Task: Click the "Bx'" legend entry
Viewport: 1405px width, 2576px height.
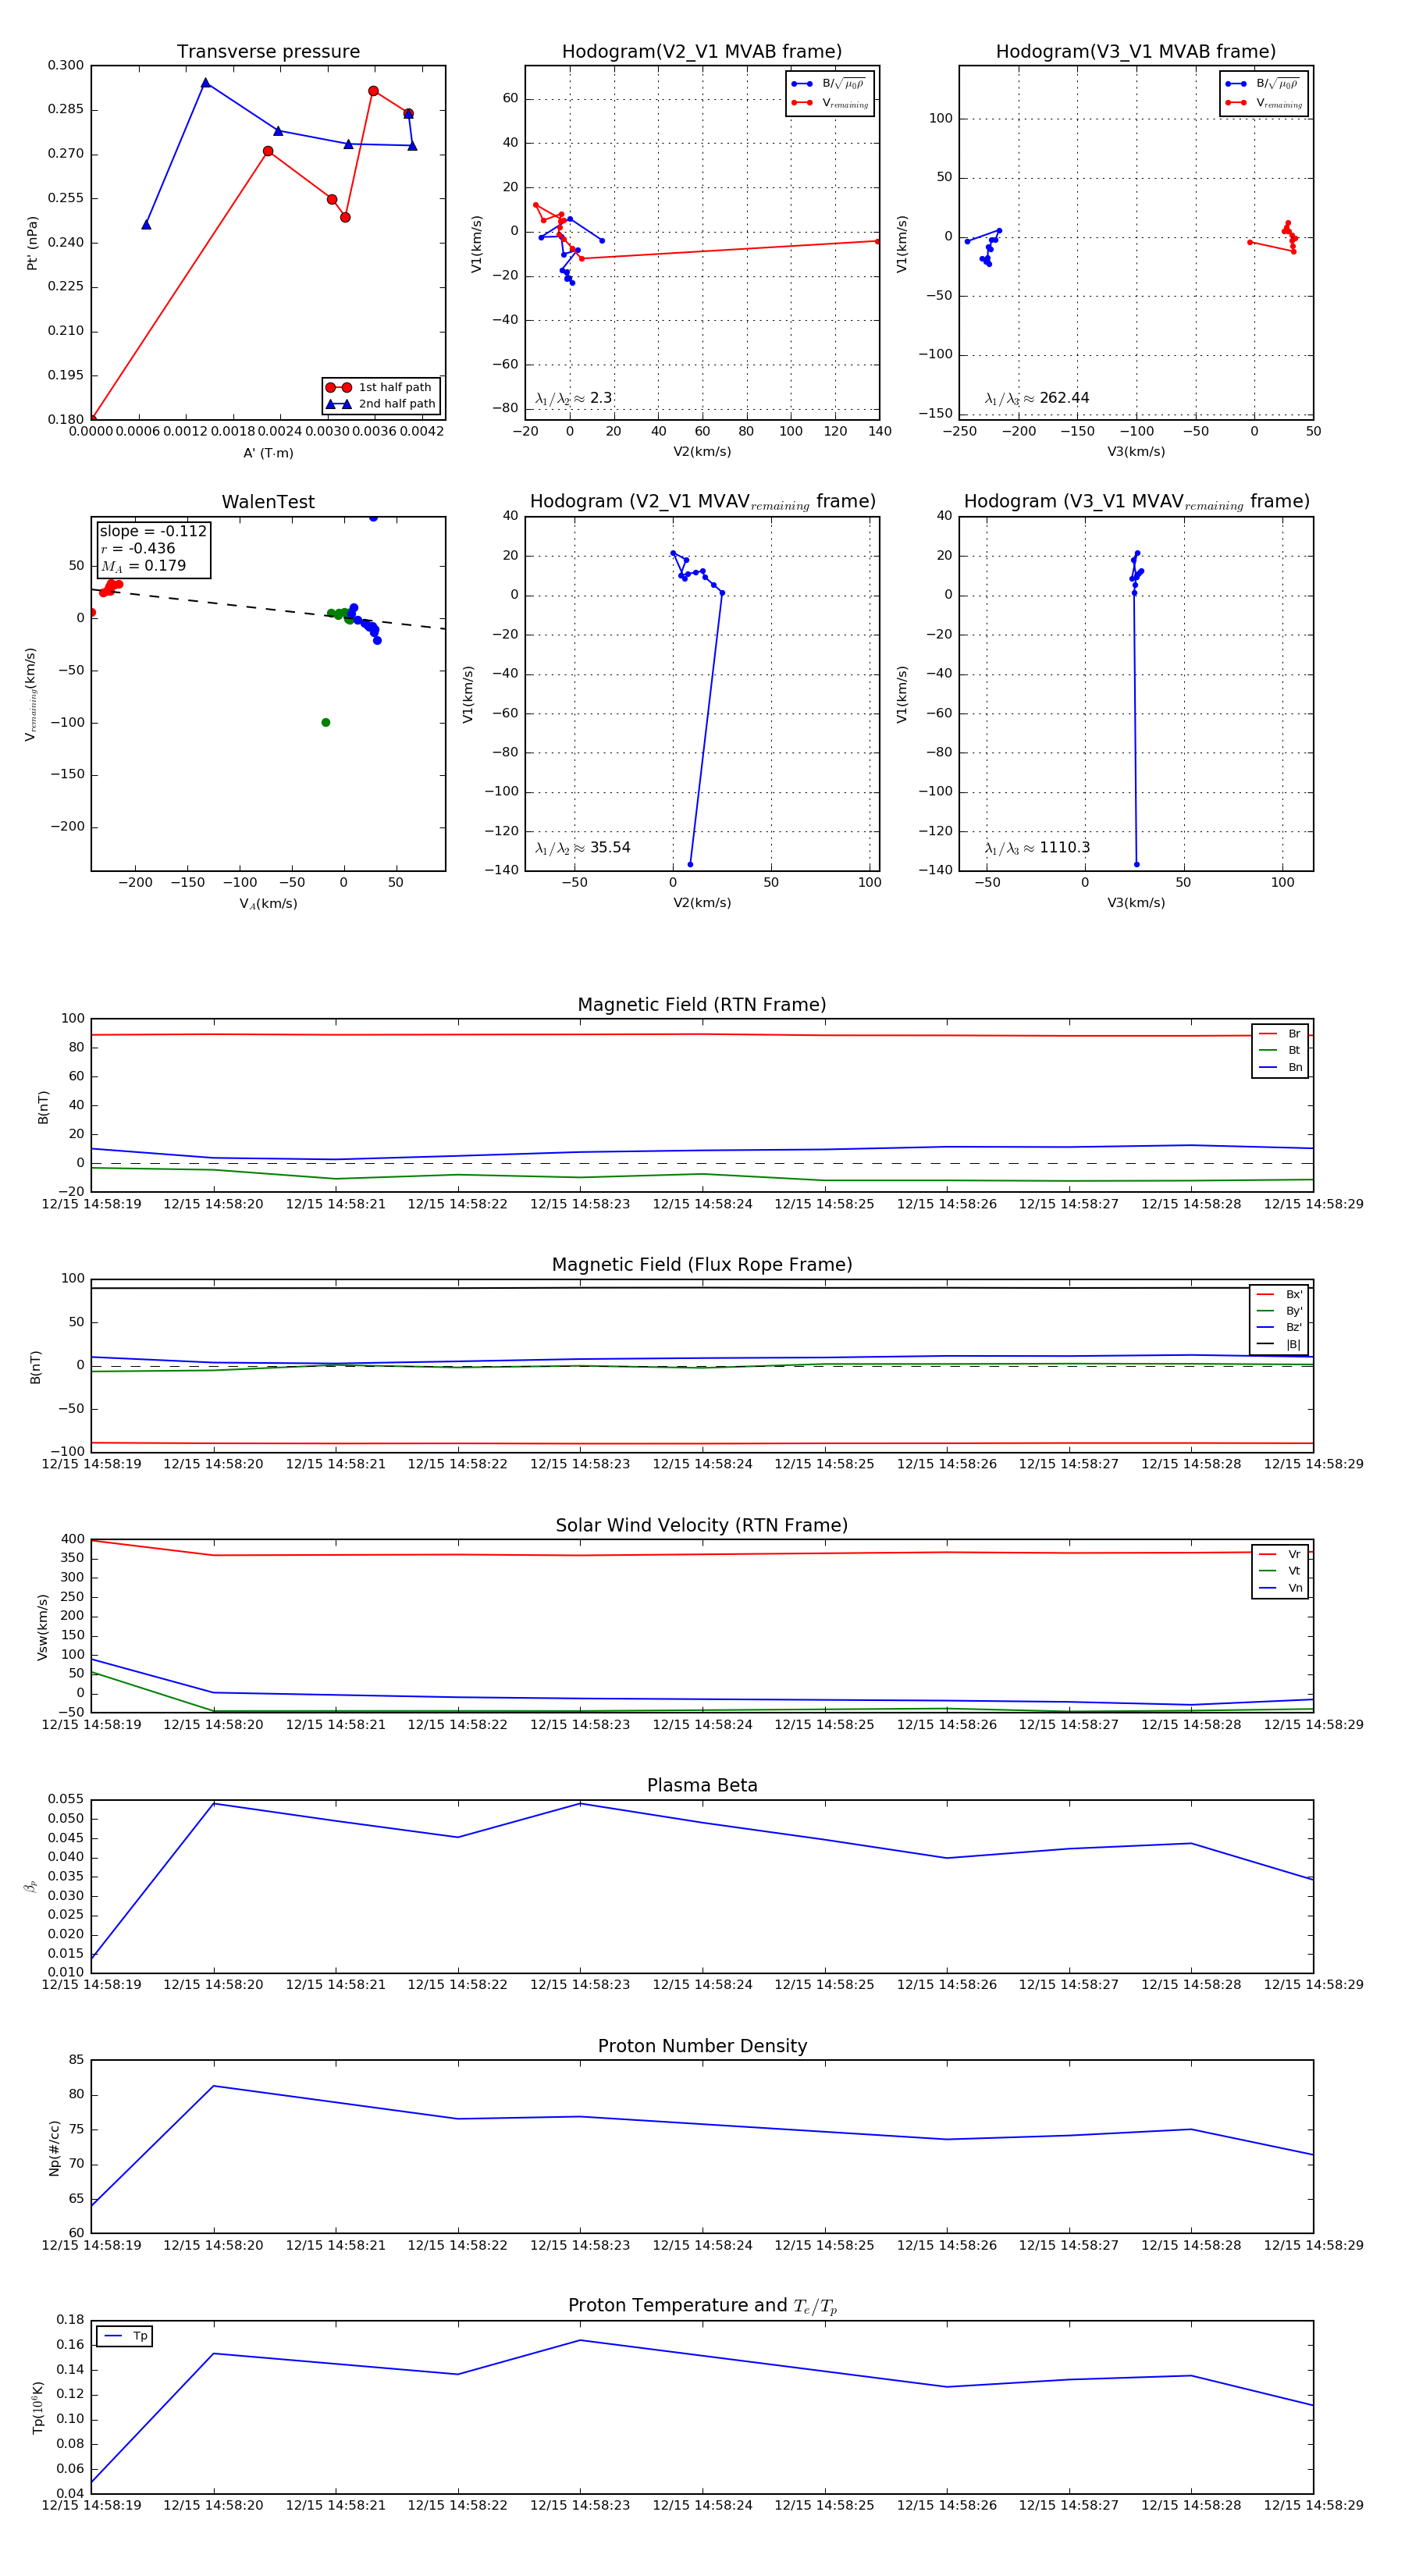Action: 1279,1294
